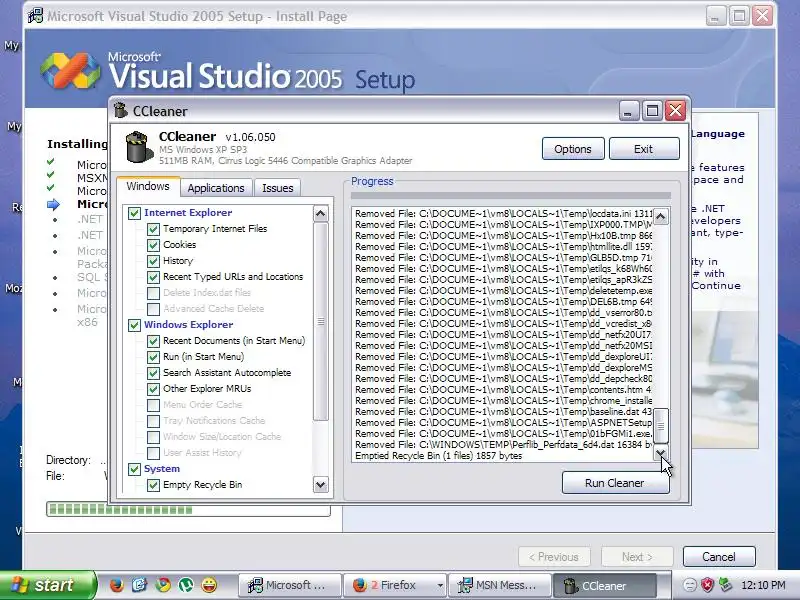Click the Exit button in CCleaner
Viewport: 800px width, 600px height.
(x=644, y=148)
